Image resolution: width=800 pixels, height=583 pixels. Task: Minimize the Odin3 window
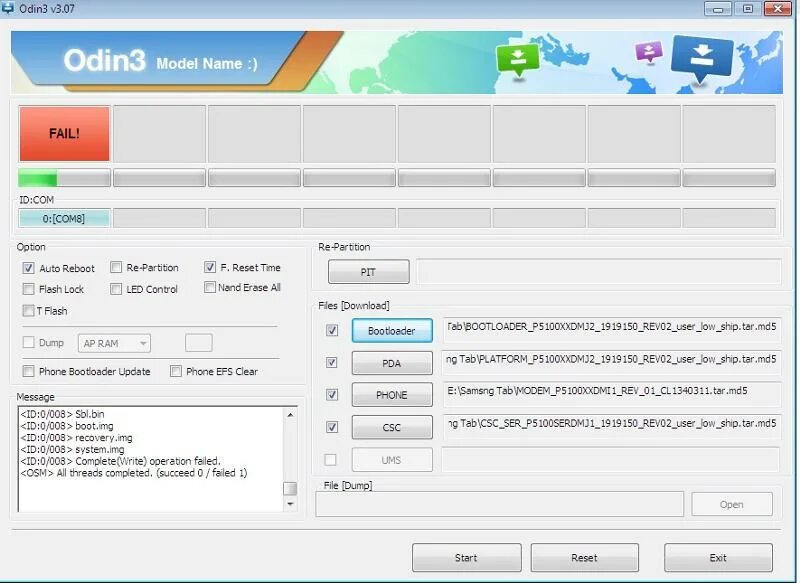[718, 9]
